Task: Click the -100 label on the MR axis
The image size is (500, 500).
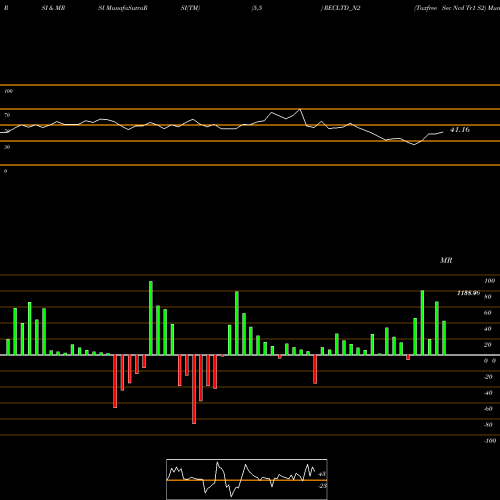Action: click(489, 441)
